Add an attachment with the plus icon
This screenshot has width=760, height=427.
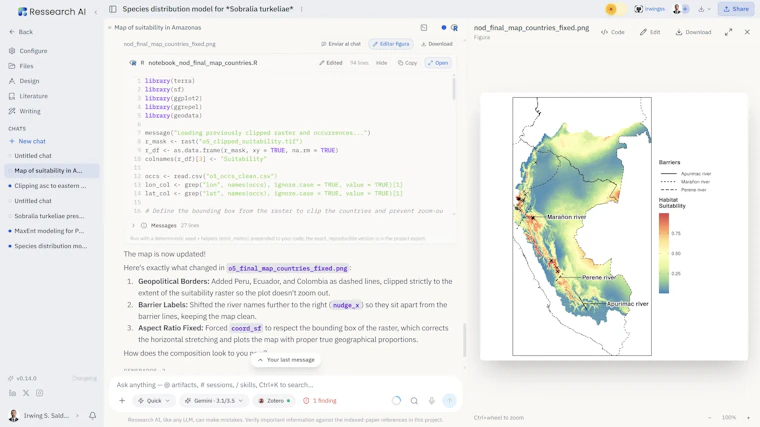click(122, 401)
